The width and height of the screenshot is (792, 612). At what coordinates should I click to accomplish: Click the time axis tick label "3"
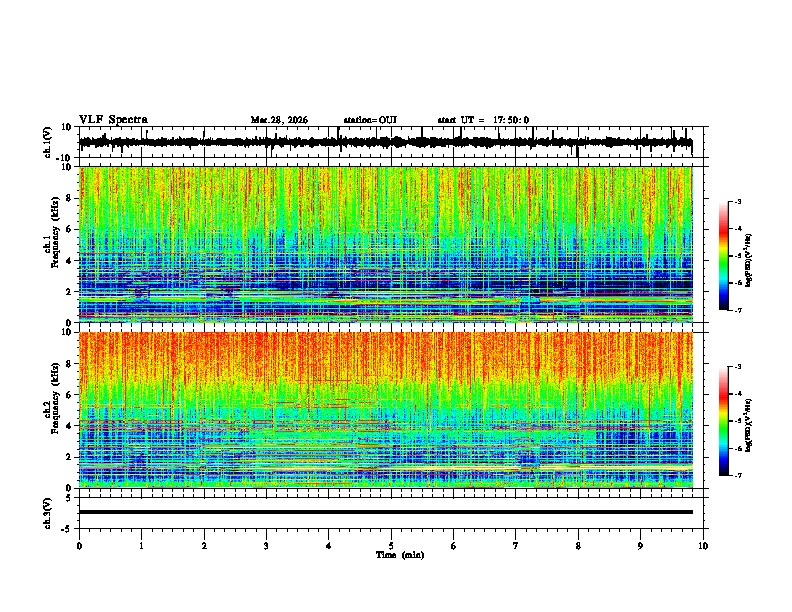266,546
